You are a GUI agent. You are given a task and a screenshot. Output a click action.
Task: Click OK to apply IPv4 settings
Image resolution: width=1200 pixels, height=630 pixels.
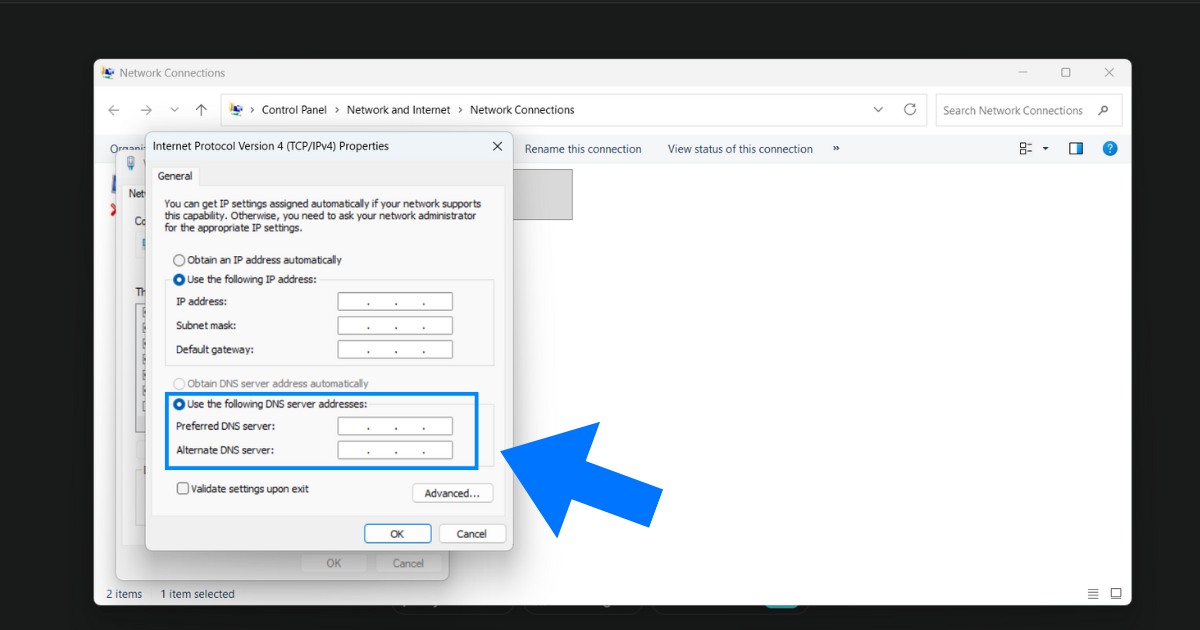pos(397,533)
